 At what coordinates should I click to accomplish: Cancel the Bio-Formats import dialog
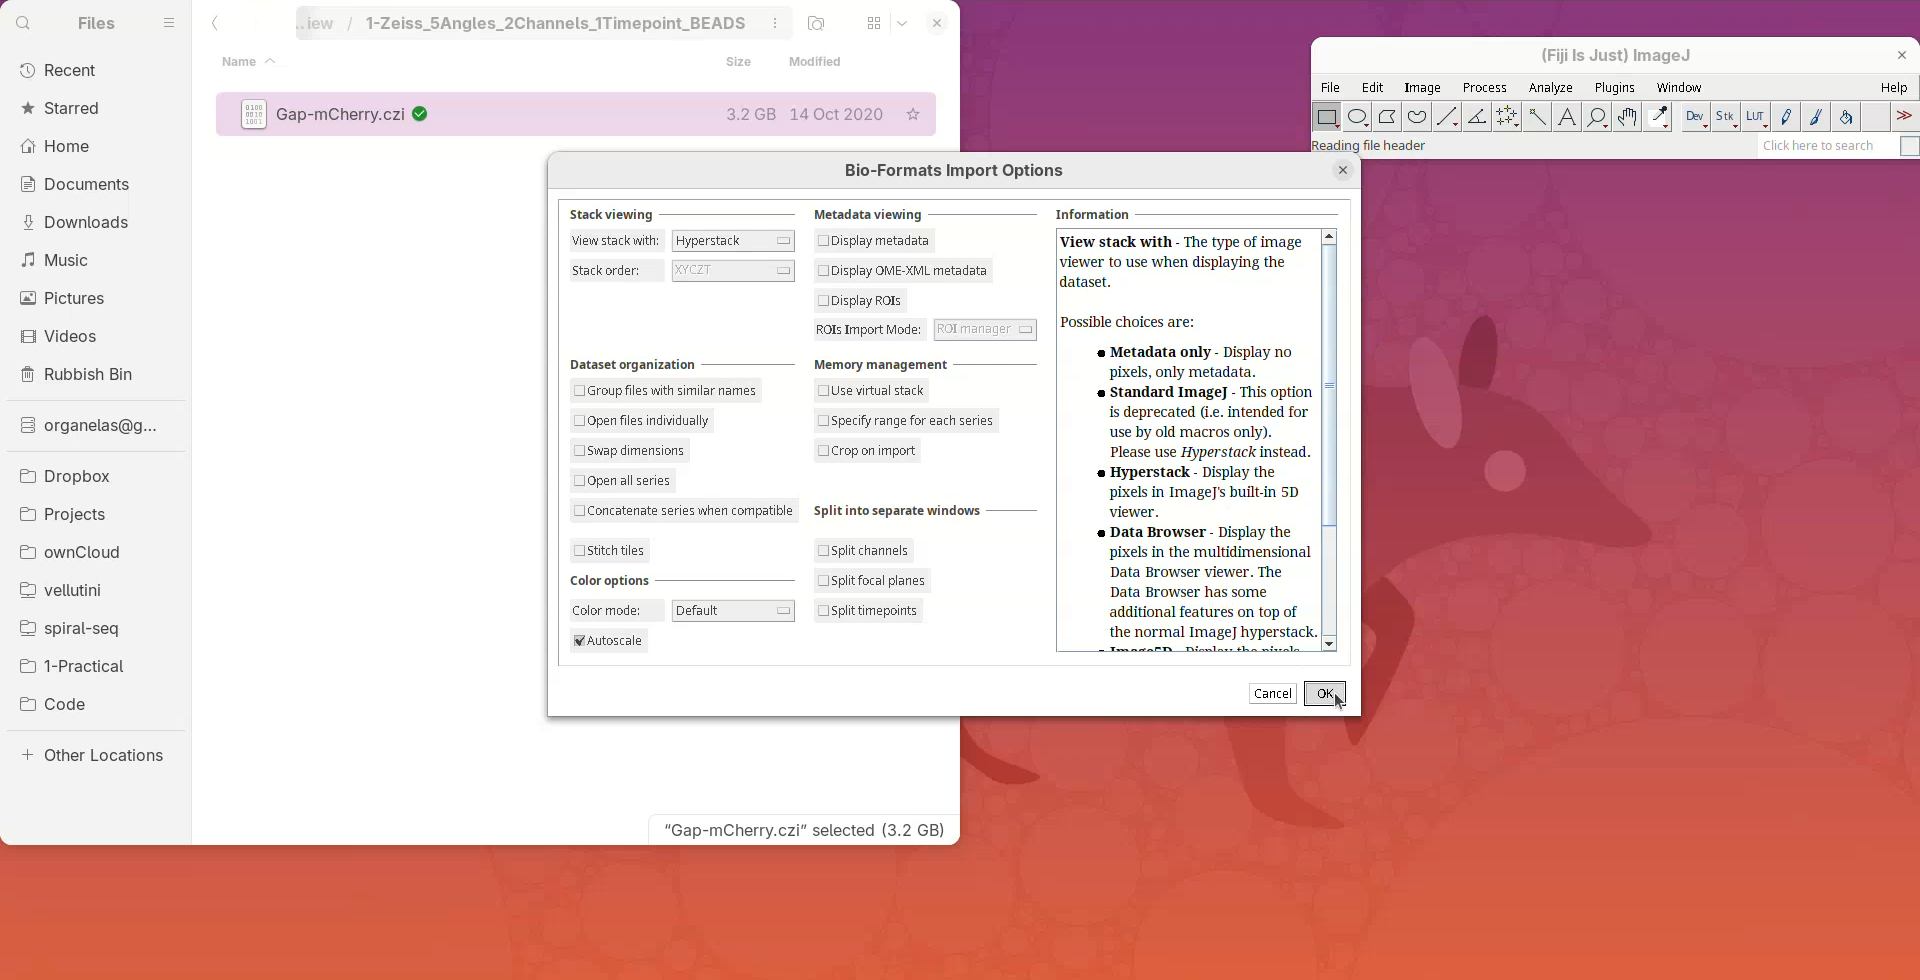[x=1272, y=694]
